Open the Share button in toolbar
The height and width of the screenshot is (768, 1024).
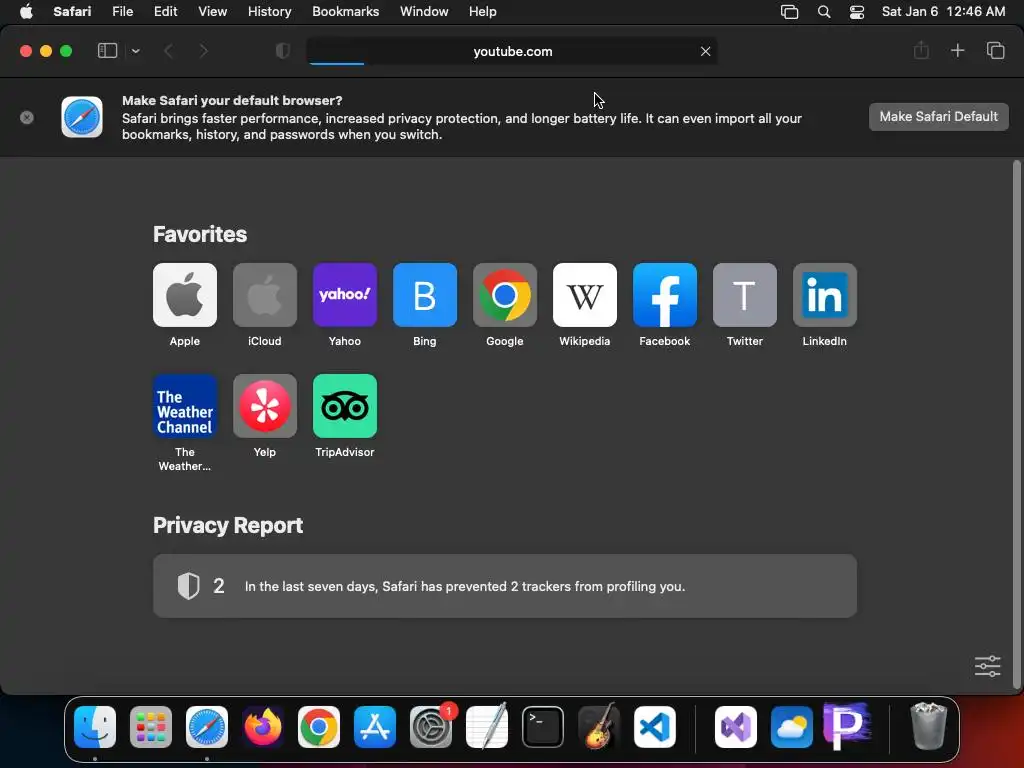point(921,50)
